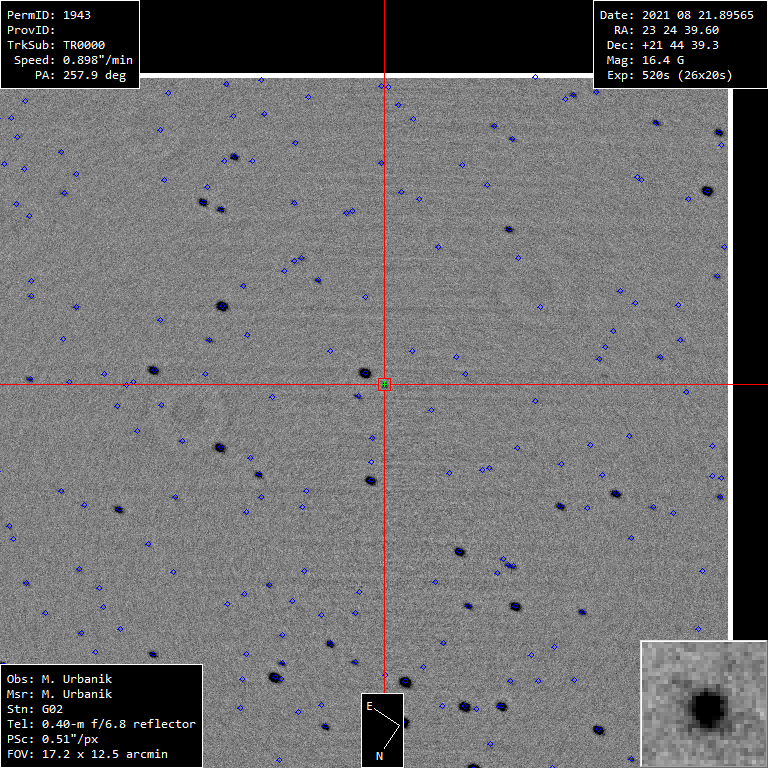Click the bright star adjacent to the target box
The width and height of the screenshot is (768, 768).
(x=365, y=373)
